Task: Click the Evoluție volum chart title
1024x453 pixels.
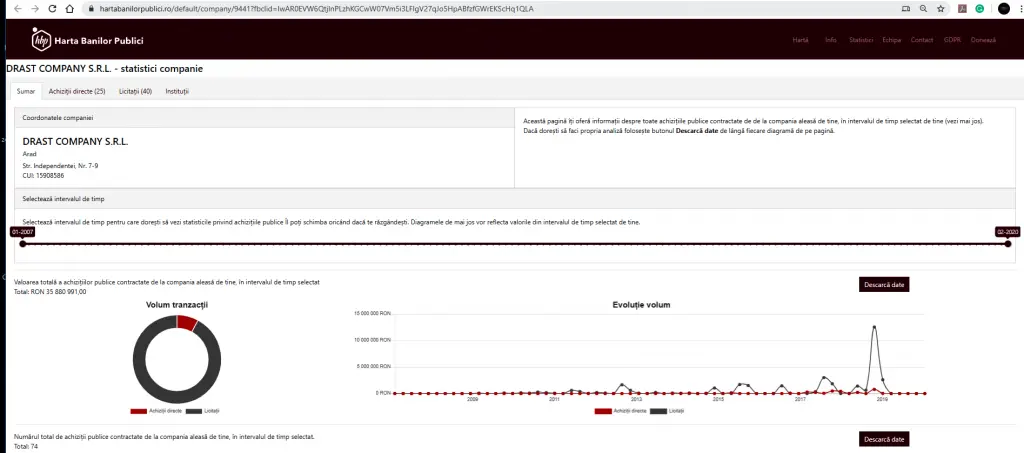Action: 641,305
